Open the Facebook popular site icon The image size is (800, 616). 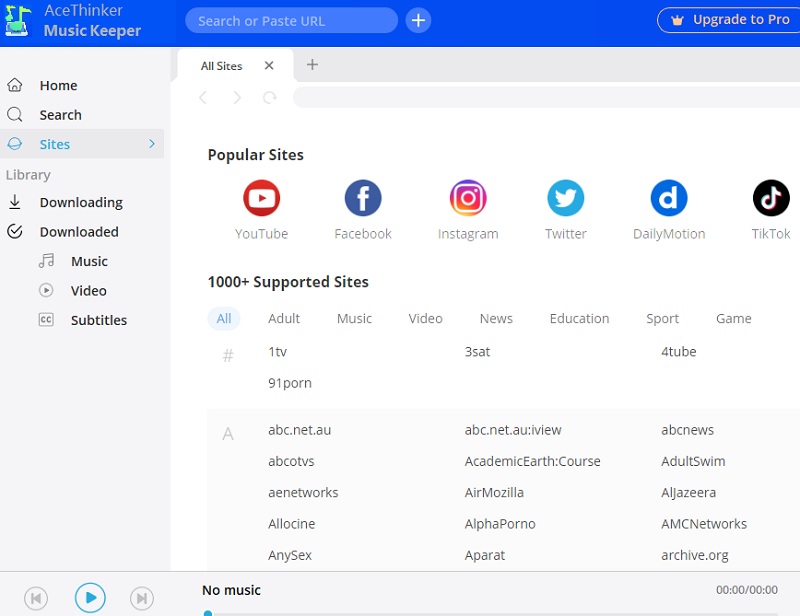(x=363, y=198)
